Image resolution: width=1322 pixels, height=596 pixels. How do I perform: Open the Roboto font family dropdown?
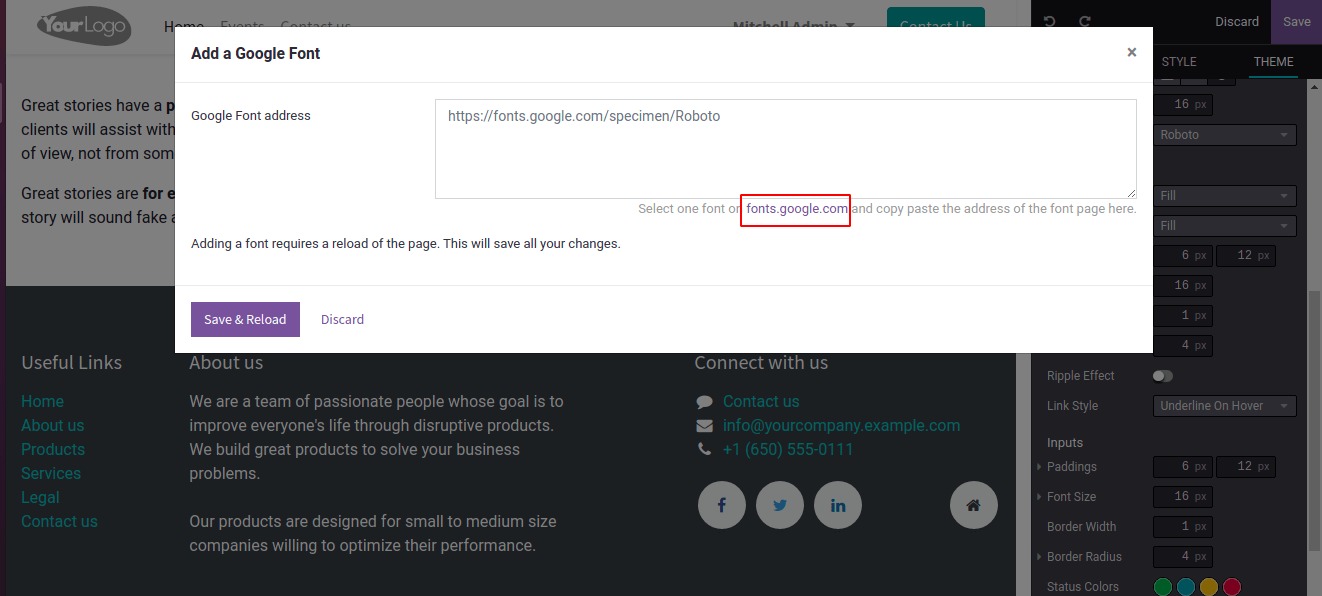[1224, 135]
